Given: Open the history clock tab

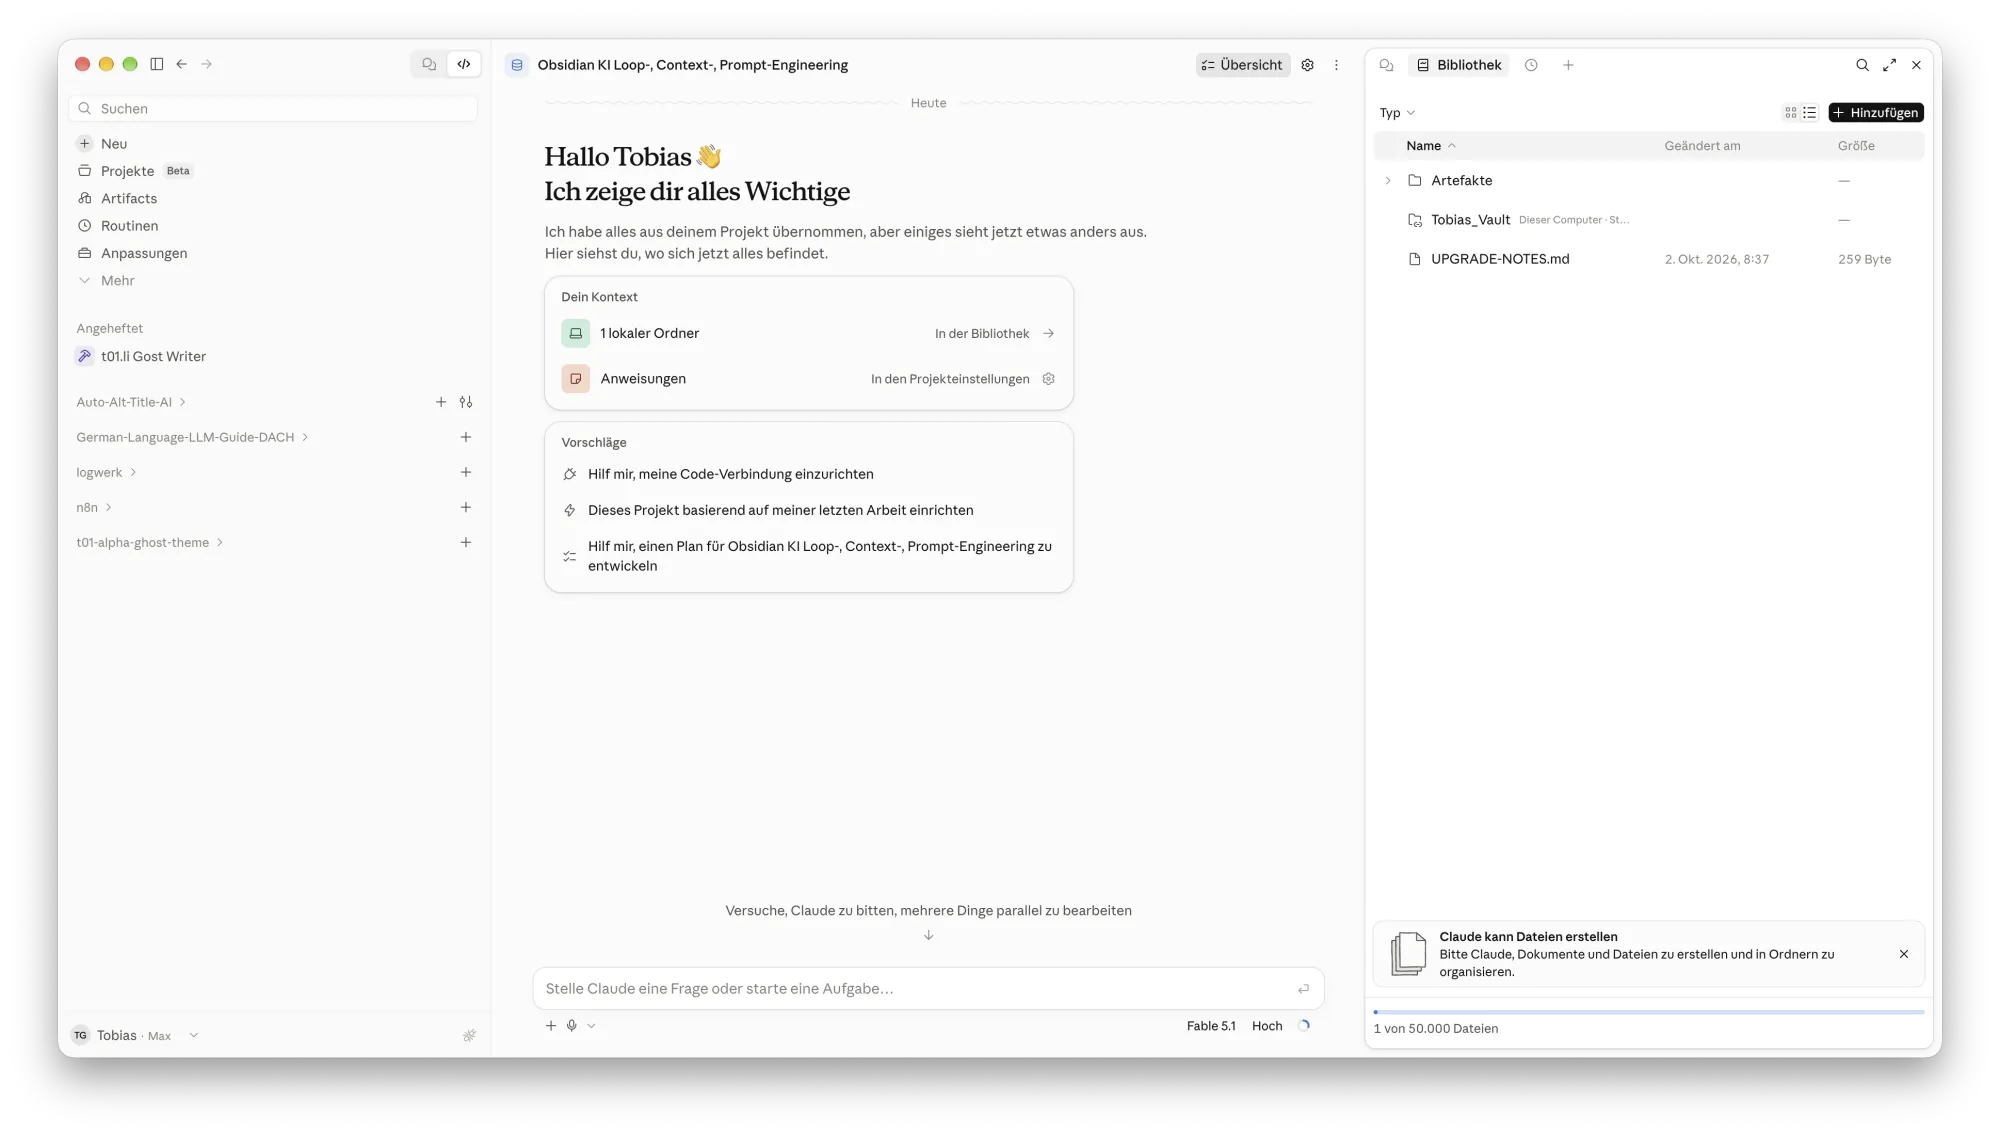Looking at the screenshot, I should (x=1531, y=65).
